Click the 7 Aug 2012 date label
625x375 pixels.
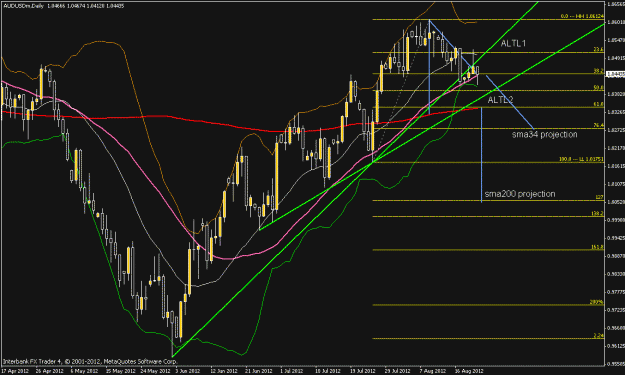click(433, 371)
